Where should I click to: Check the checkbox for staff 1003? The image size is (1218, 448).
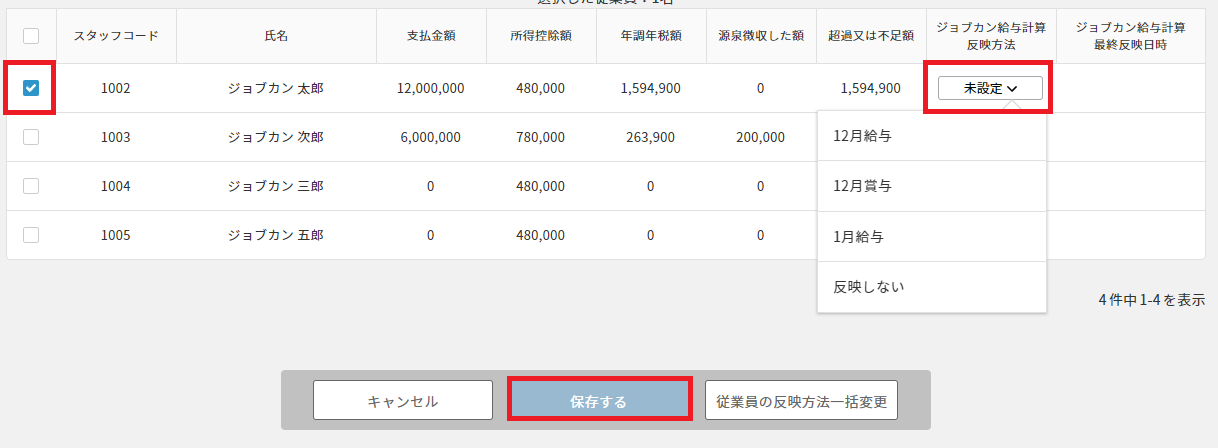(31, 137)
